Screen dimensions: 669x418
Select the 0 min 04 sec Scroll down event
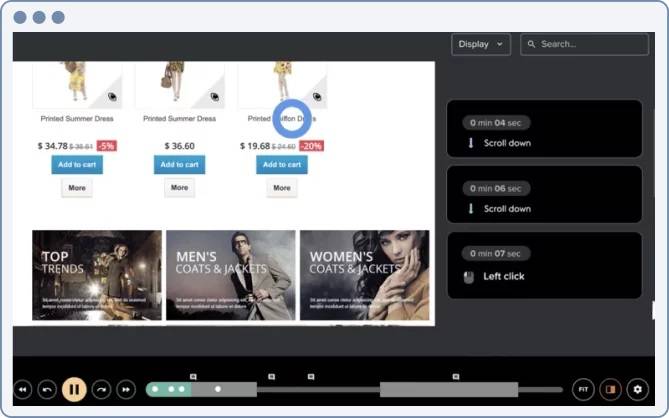click(x=543, y=132)
